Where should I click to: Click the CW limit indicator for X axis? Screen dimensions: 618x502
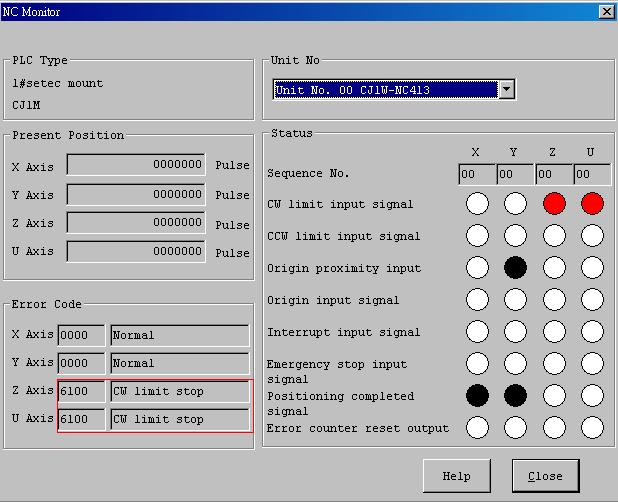pyautogui.click(x=477, y=204)
